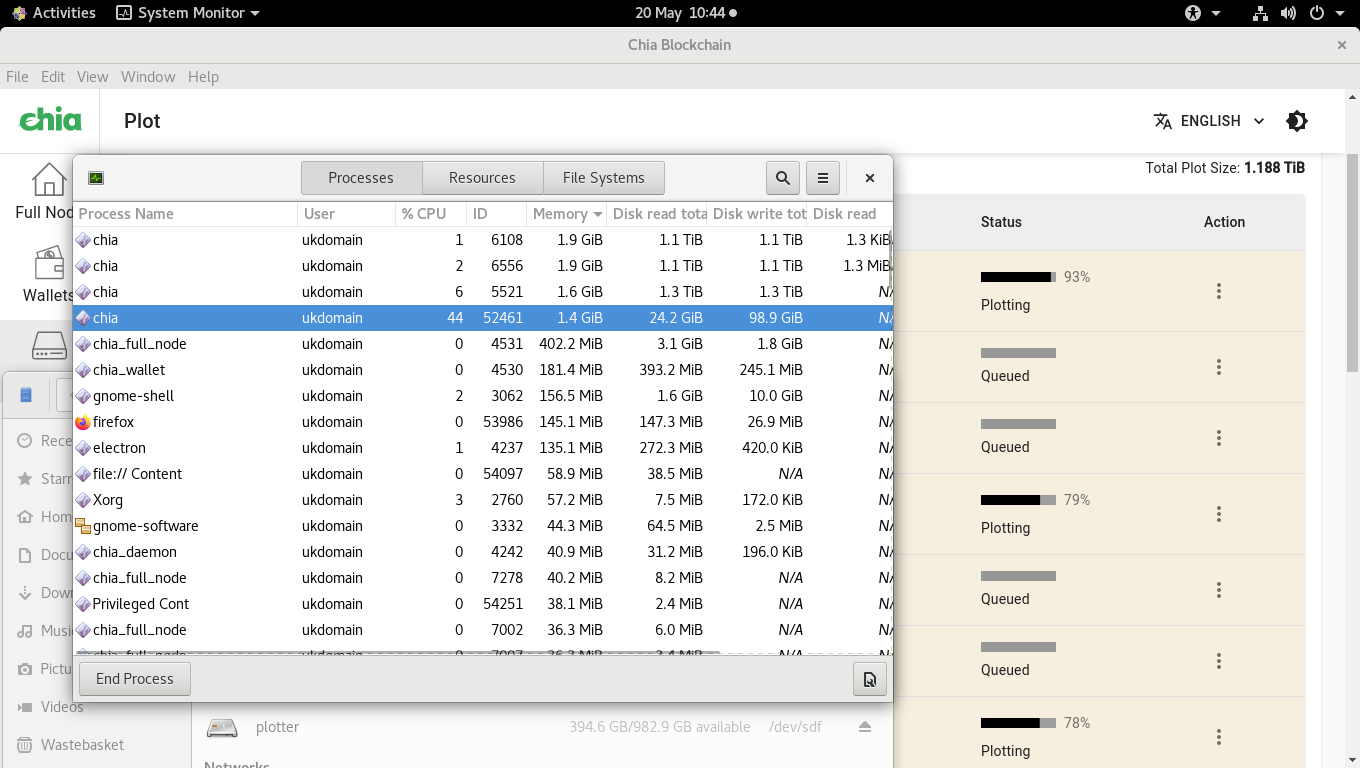Image resolution: width=1360 pixels, height=768 pixels.
Task: Click the Action column header in Chia
Action: tap(1224, 222)
